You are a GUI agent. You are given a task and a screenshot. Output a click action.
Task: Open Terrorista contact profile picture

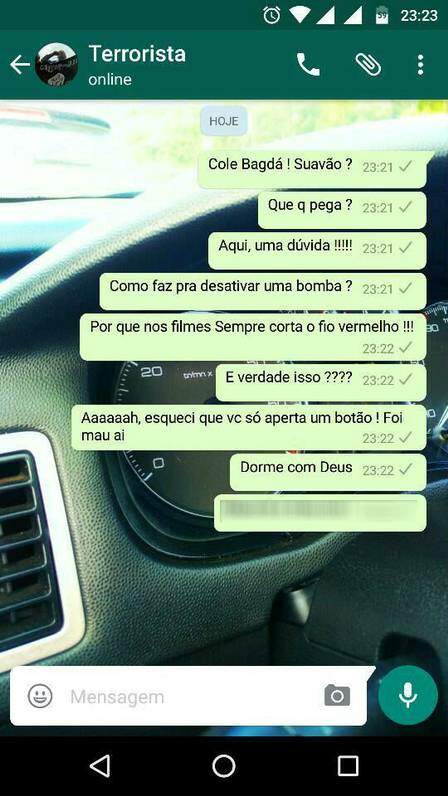[56, 64]
